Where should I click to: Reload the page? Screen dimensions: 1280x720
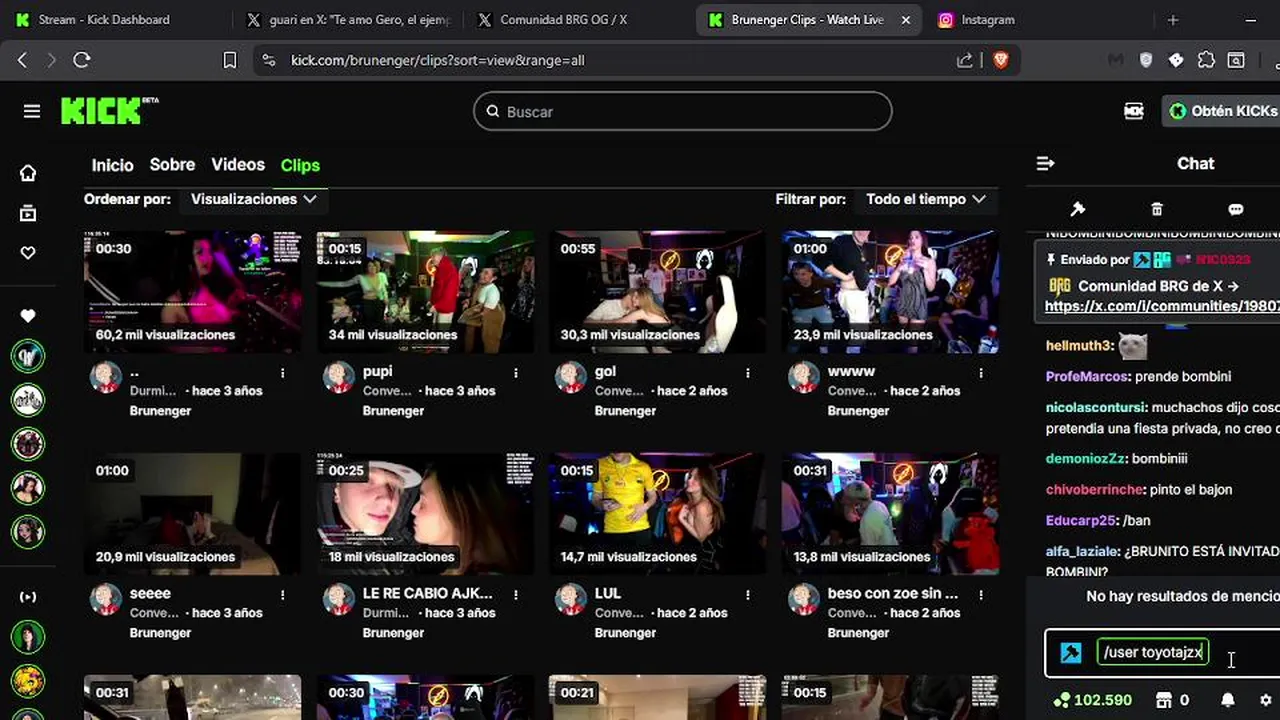(82, 60)
